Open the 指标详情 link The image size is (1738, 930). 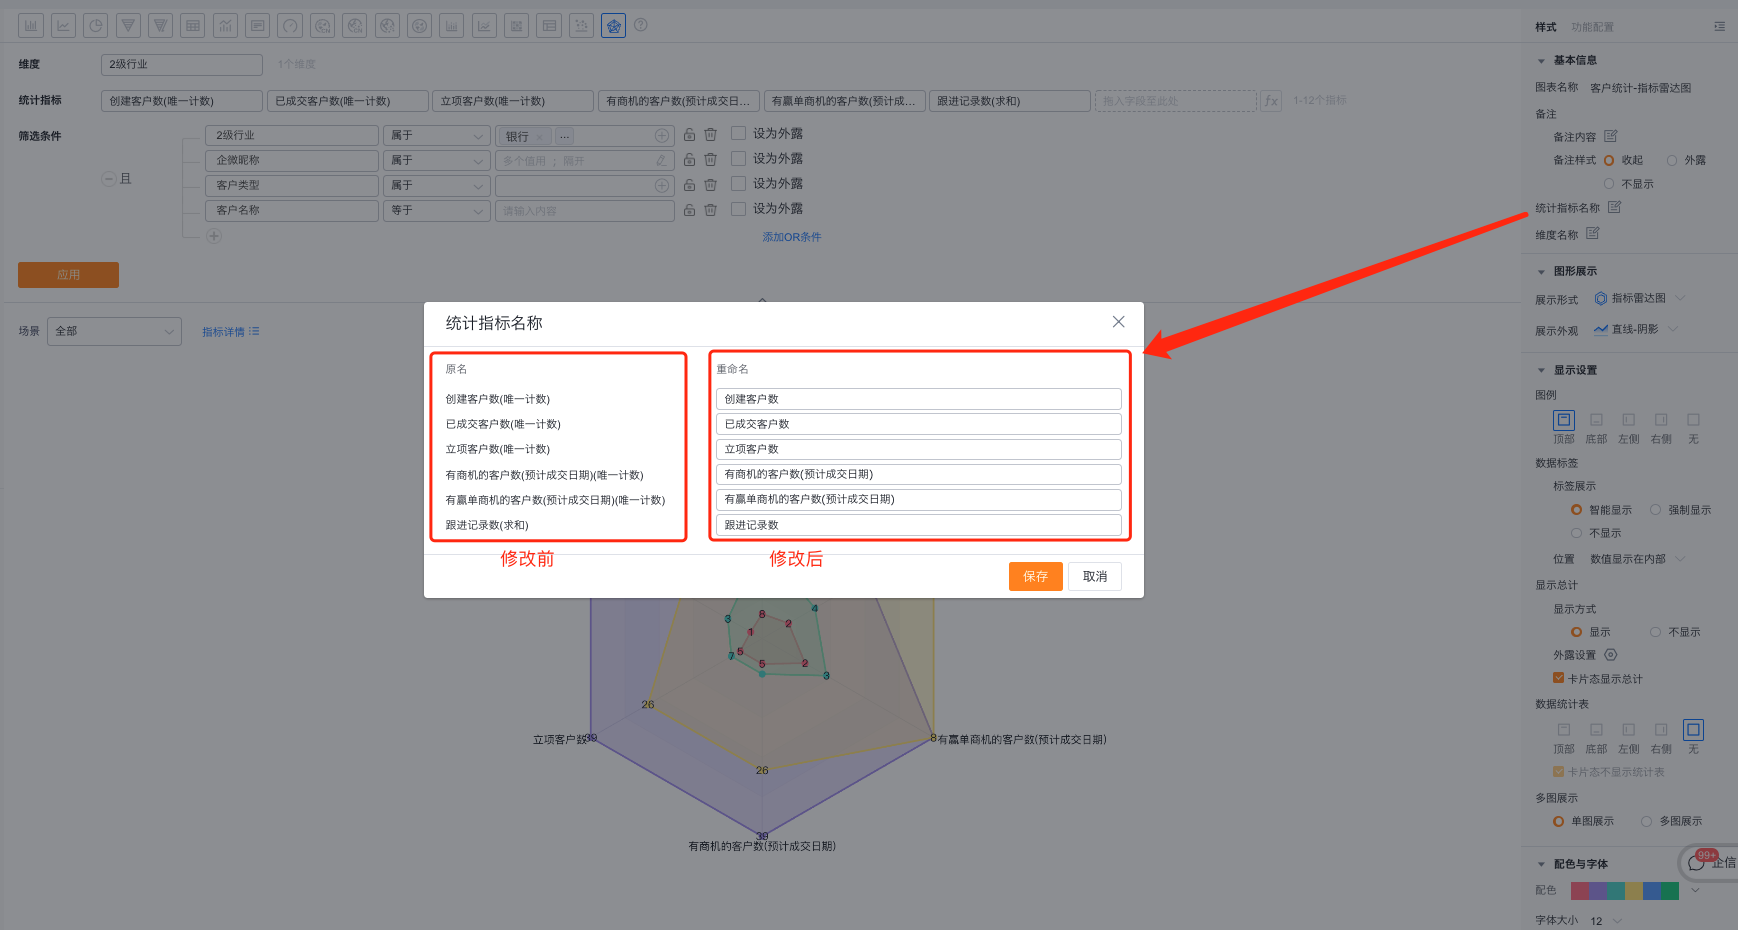click(230, 332)
